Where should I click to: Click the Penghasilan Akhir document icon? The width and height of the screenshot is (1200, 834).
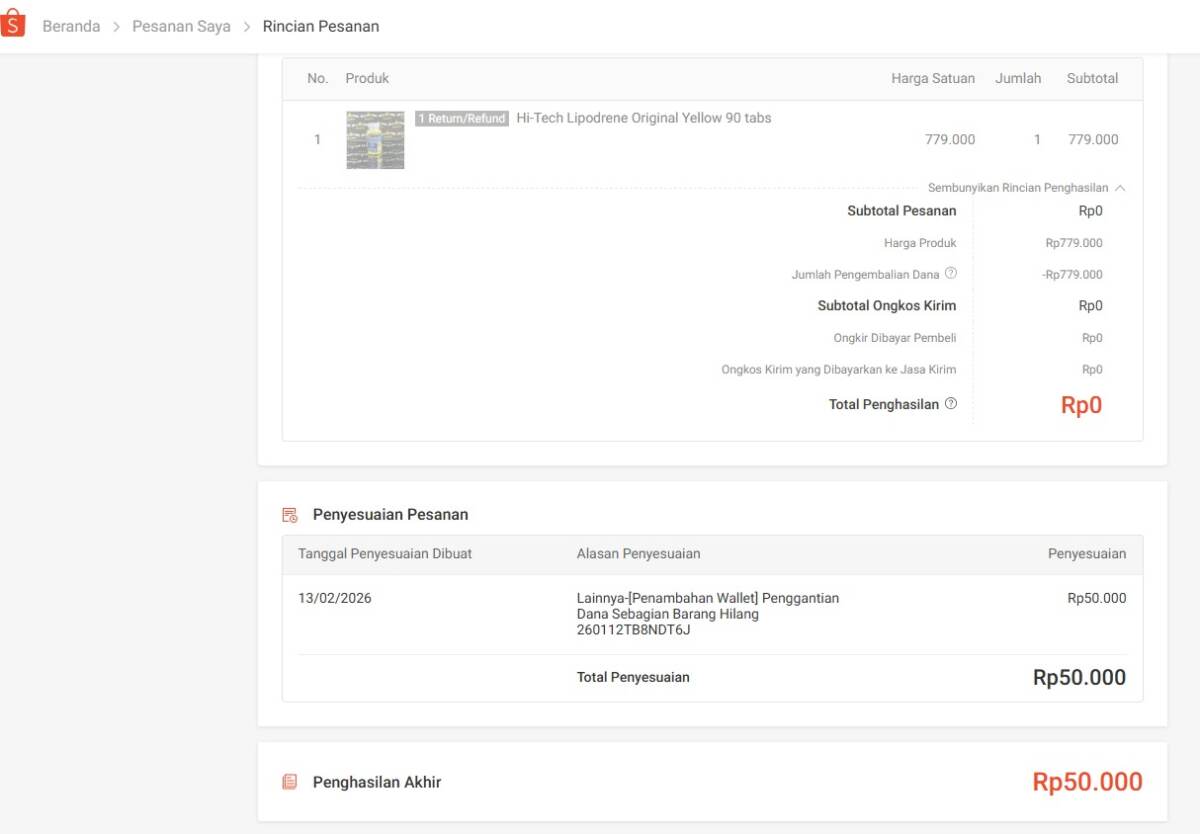pos(289,782)
